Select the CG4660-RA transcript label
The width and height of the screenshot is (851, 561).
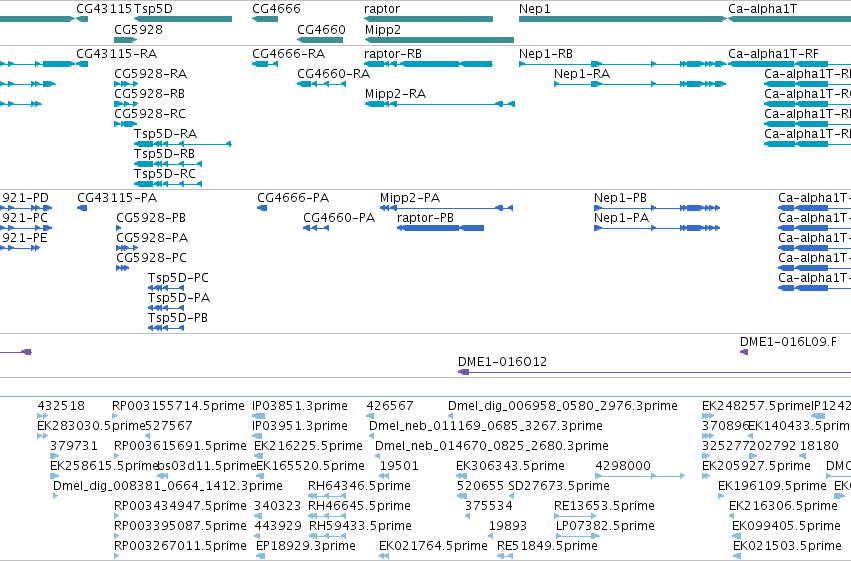click(334, 74)
